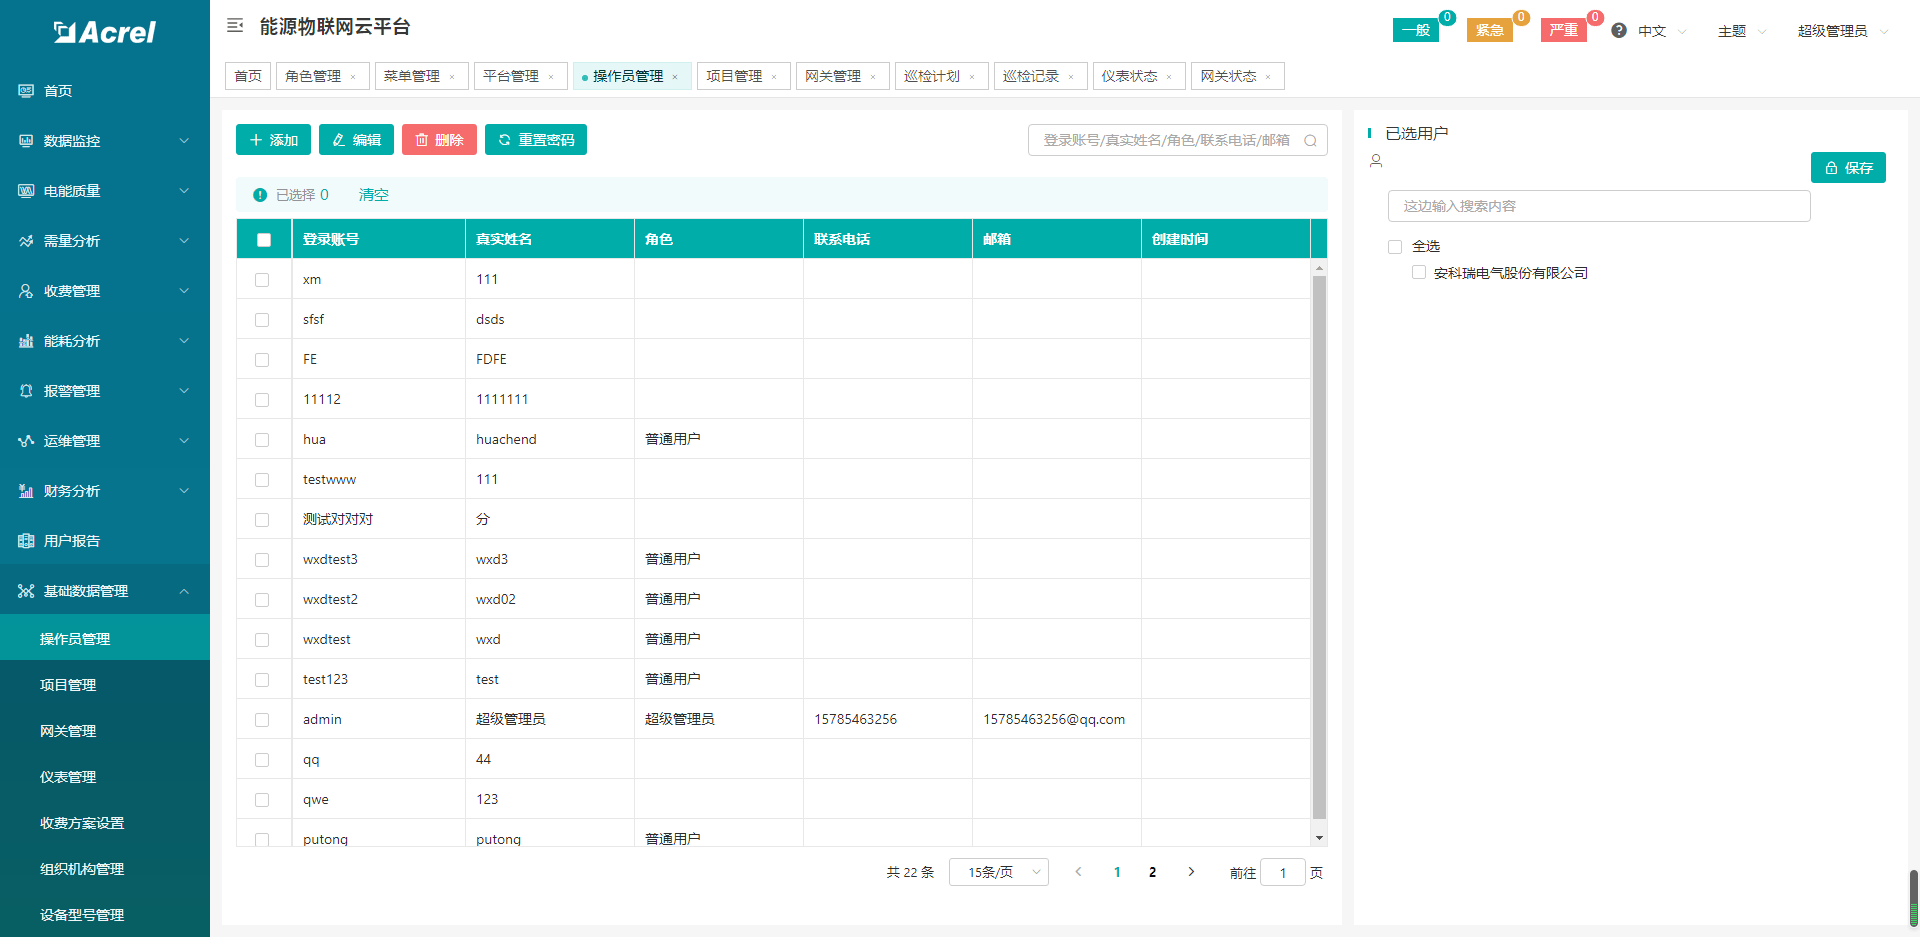Close the 项目管理 tab
The height and width of the screenshot is (937, 1920).
point(774,77)
